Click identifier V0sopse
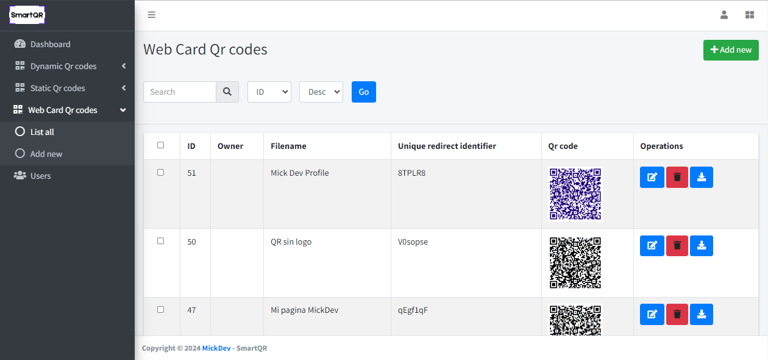This screenshot has height=360, width=768. [x=412, y=241]
